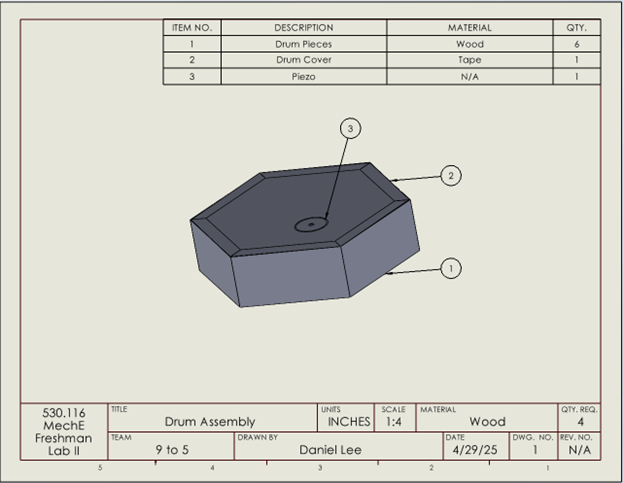Click the 4/29/25 date field

pos(475,450)
